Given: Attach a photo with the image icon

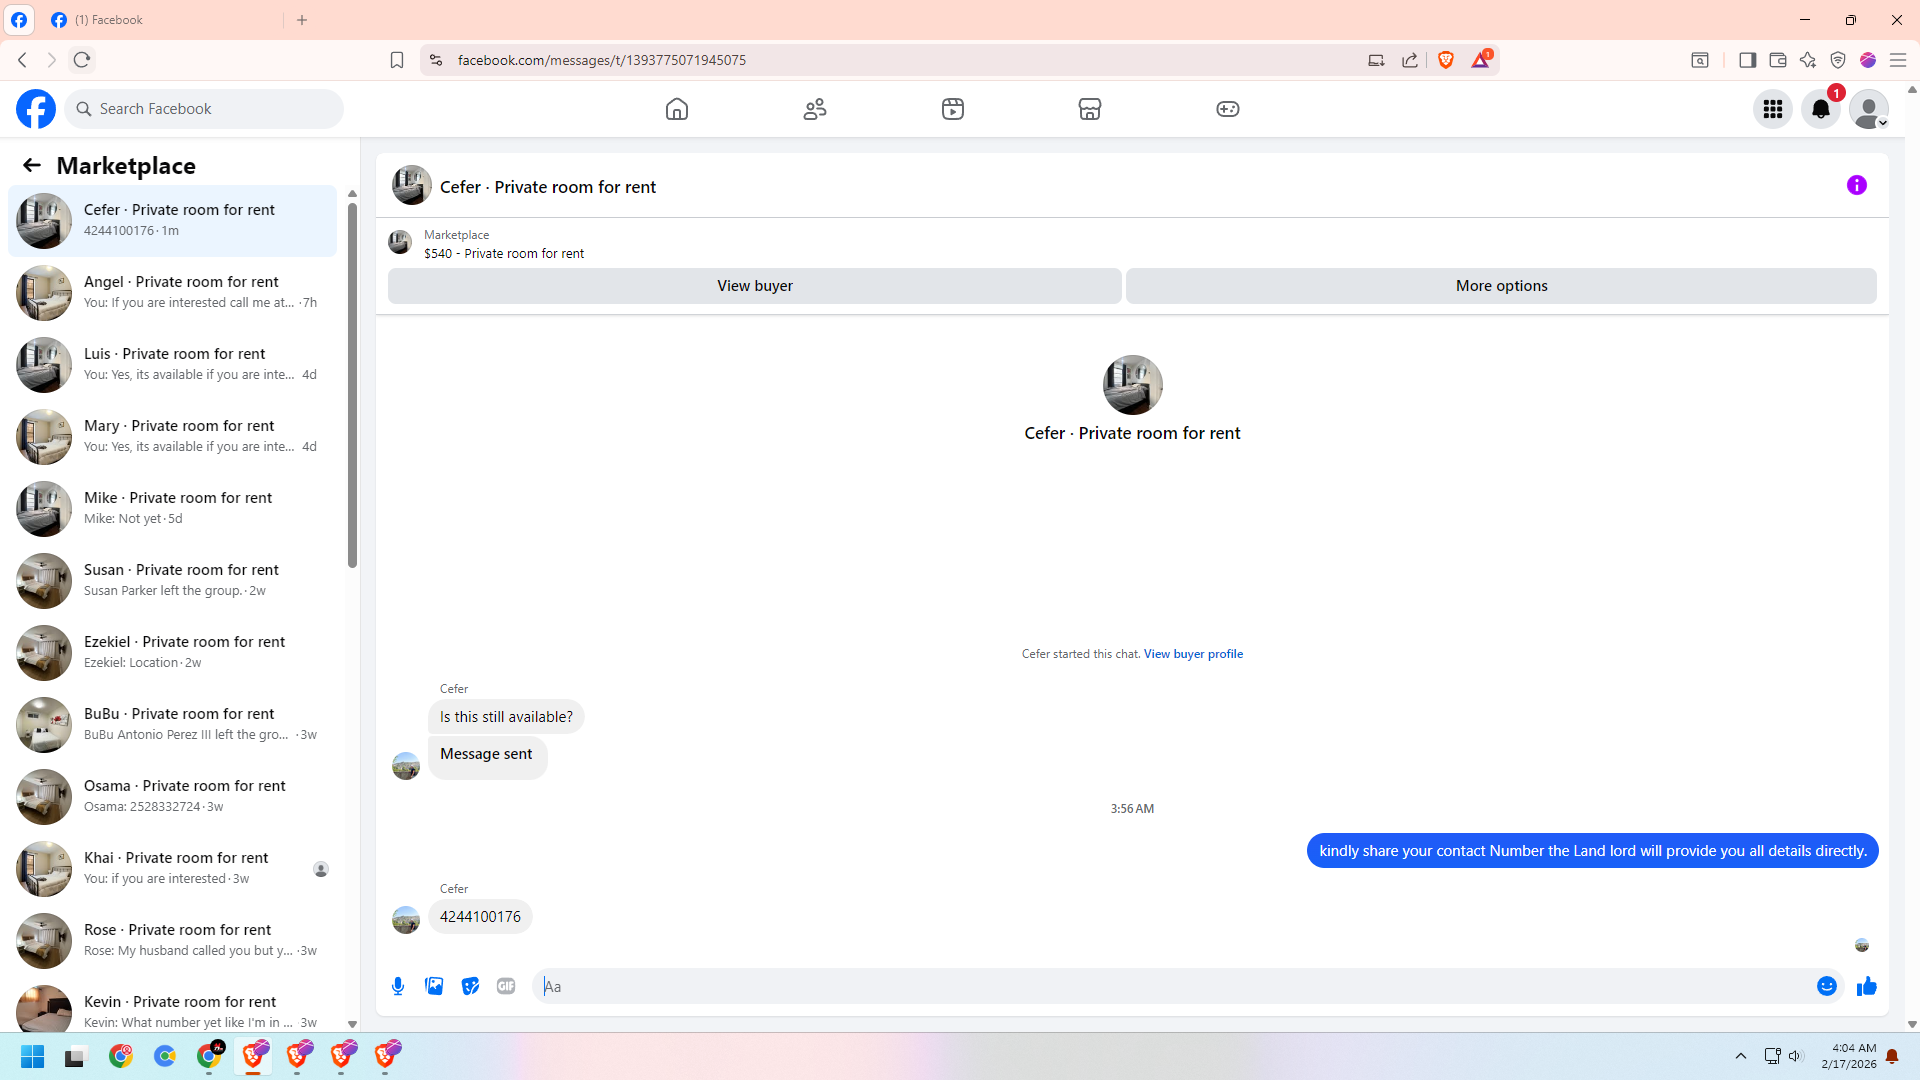Looking at the screenshot, I should 434,986.
